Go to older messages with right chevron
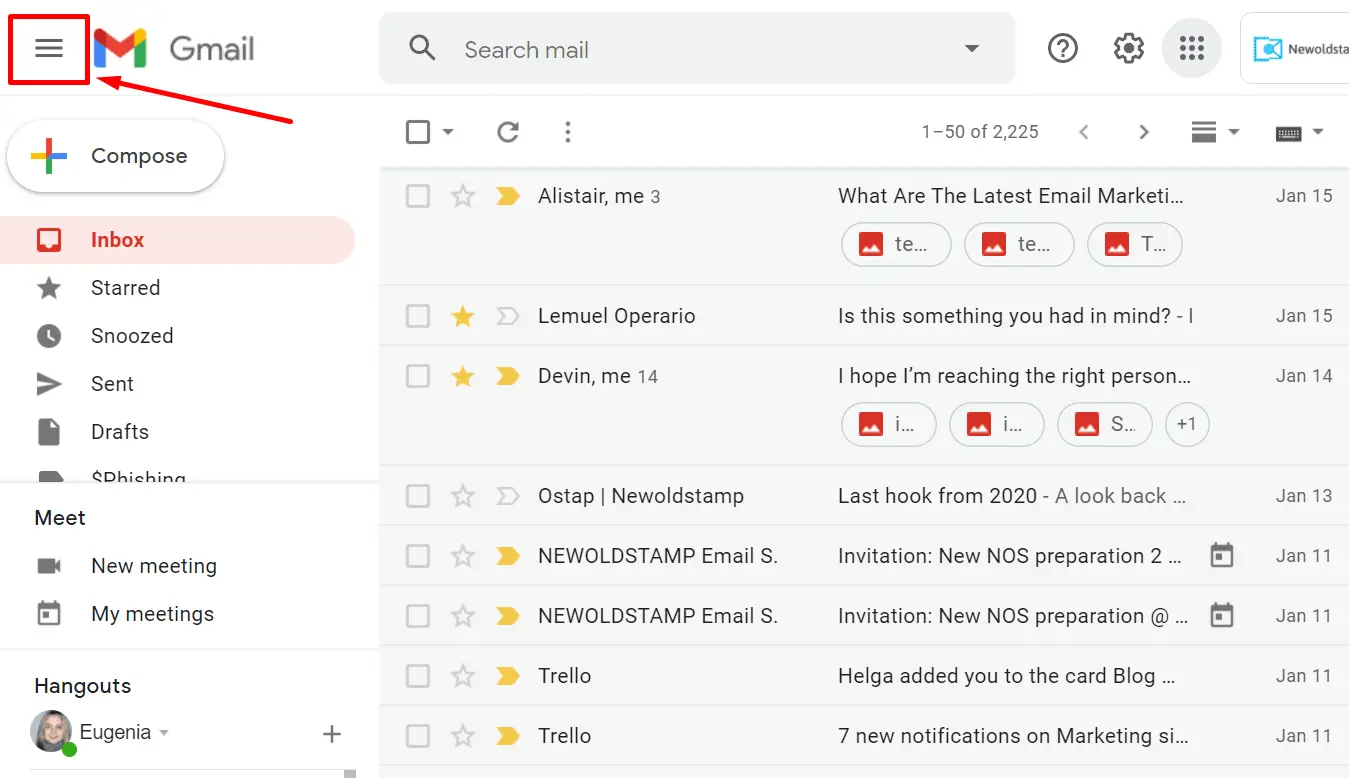This screenshot has width=1349, height=778. tap(1144, 132)
